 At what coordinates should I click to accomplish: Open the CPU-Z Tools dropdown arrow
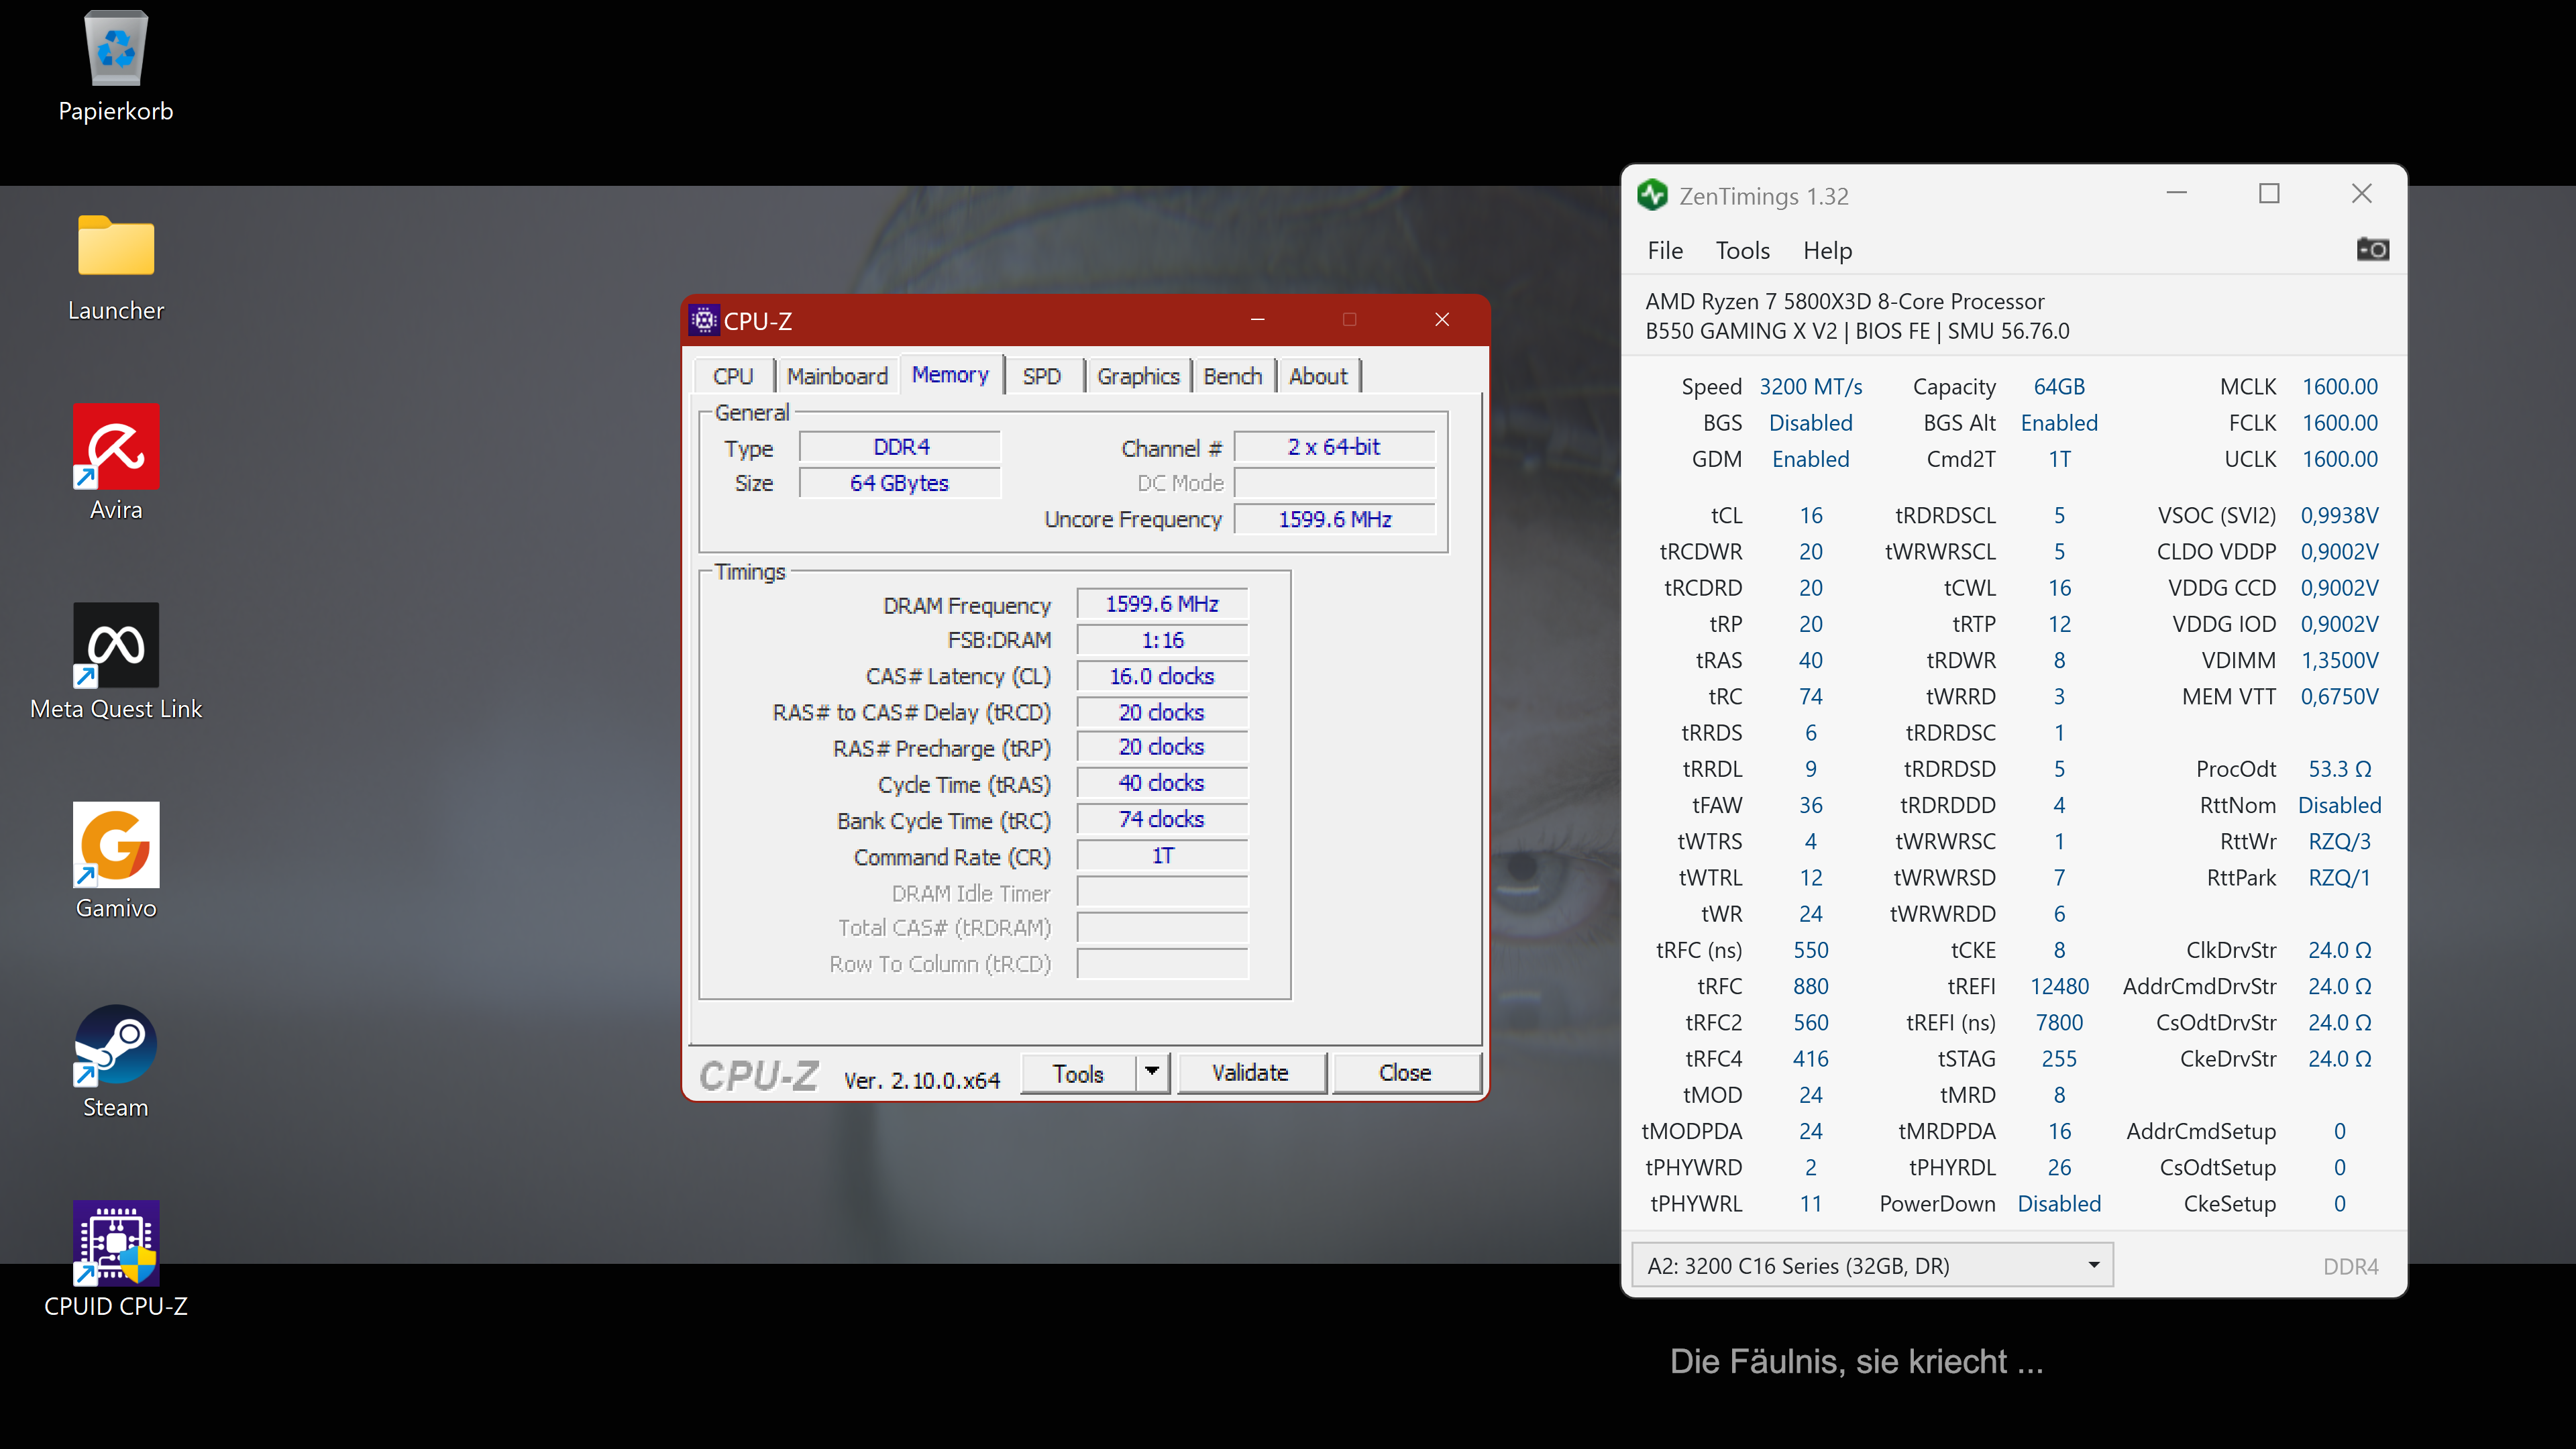pyautogui.click(x=1152, y=1072)
